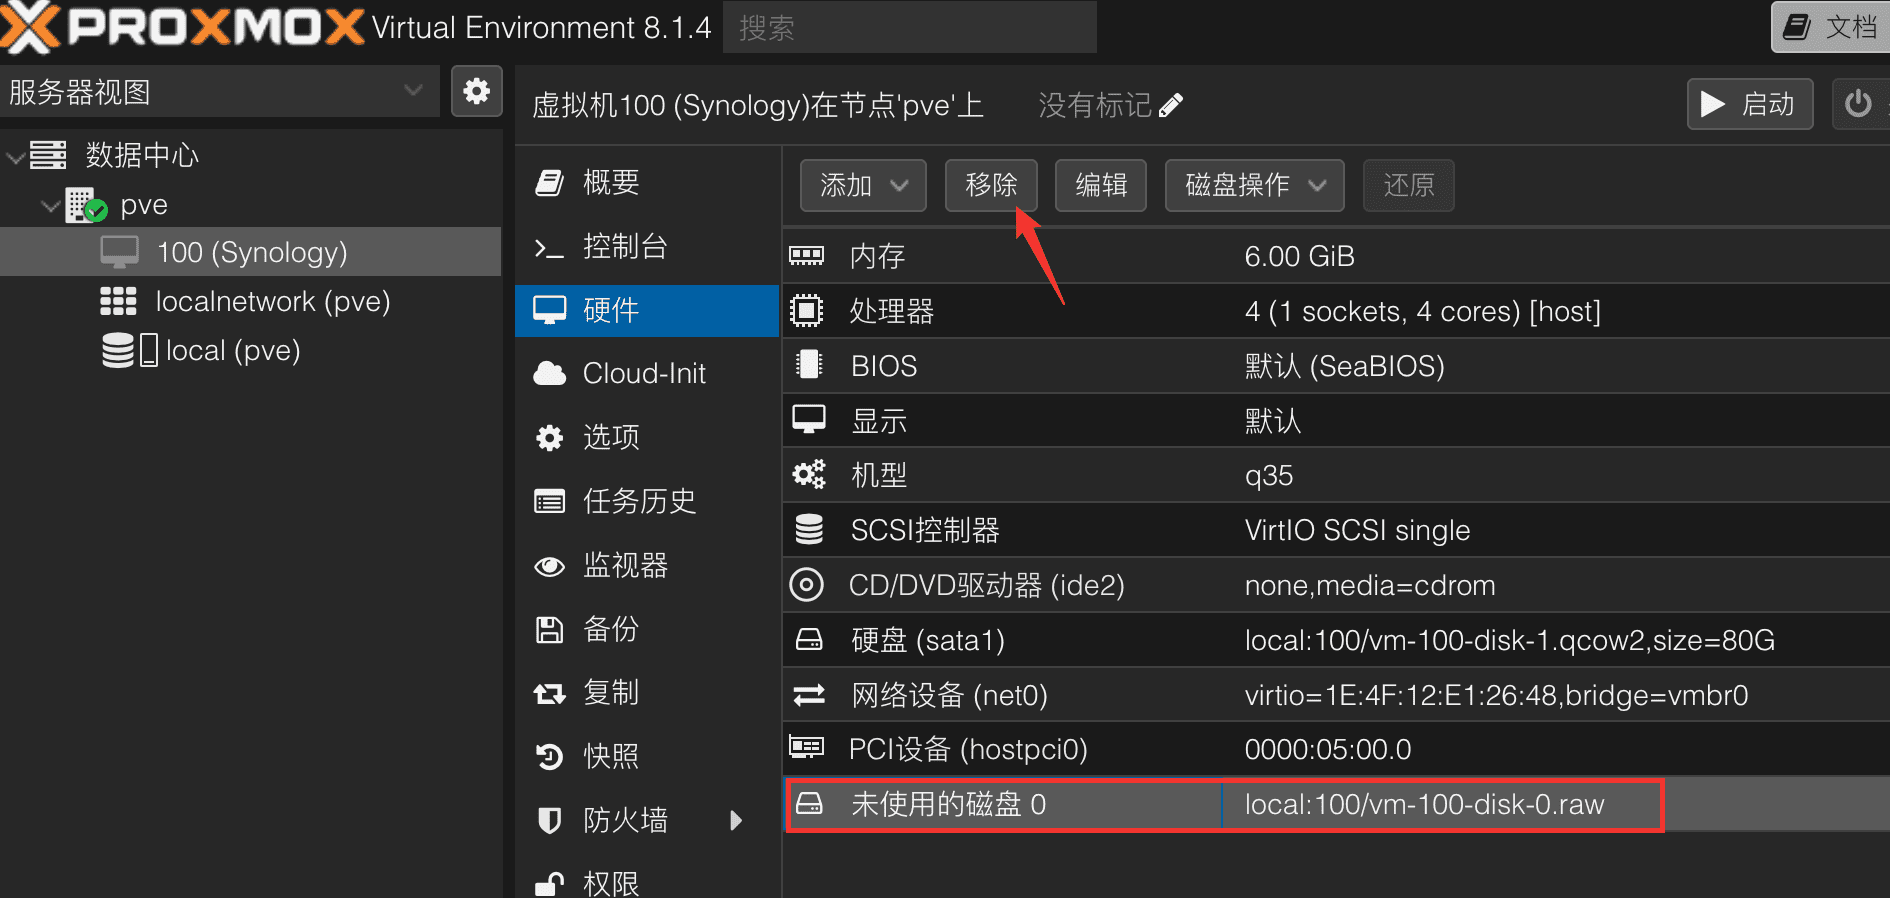Select local (pve) storage item
1890x898 pixels.
(x=233, y=350)
